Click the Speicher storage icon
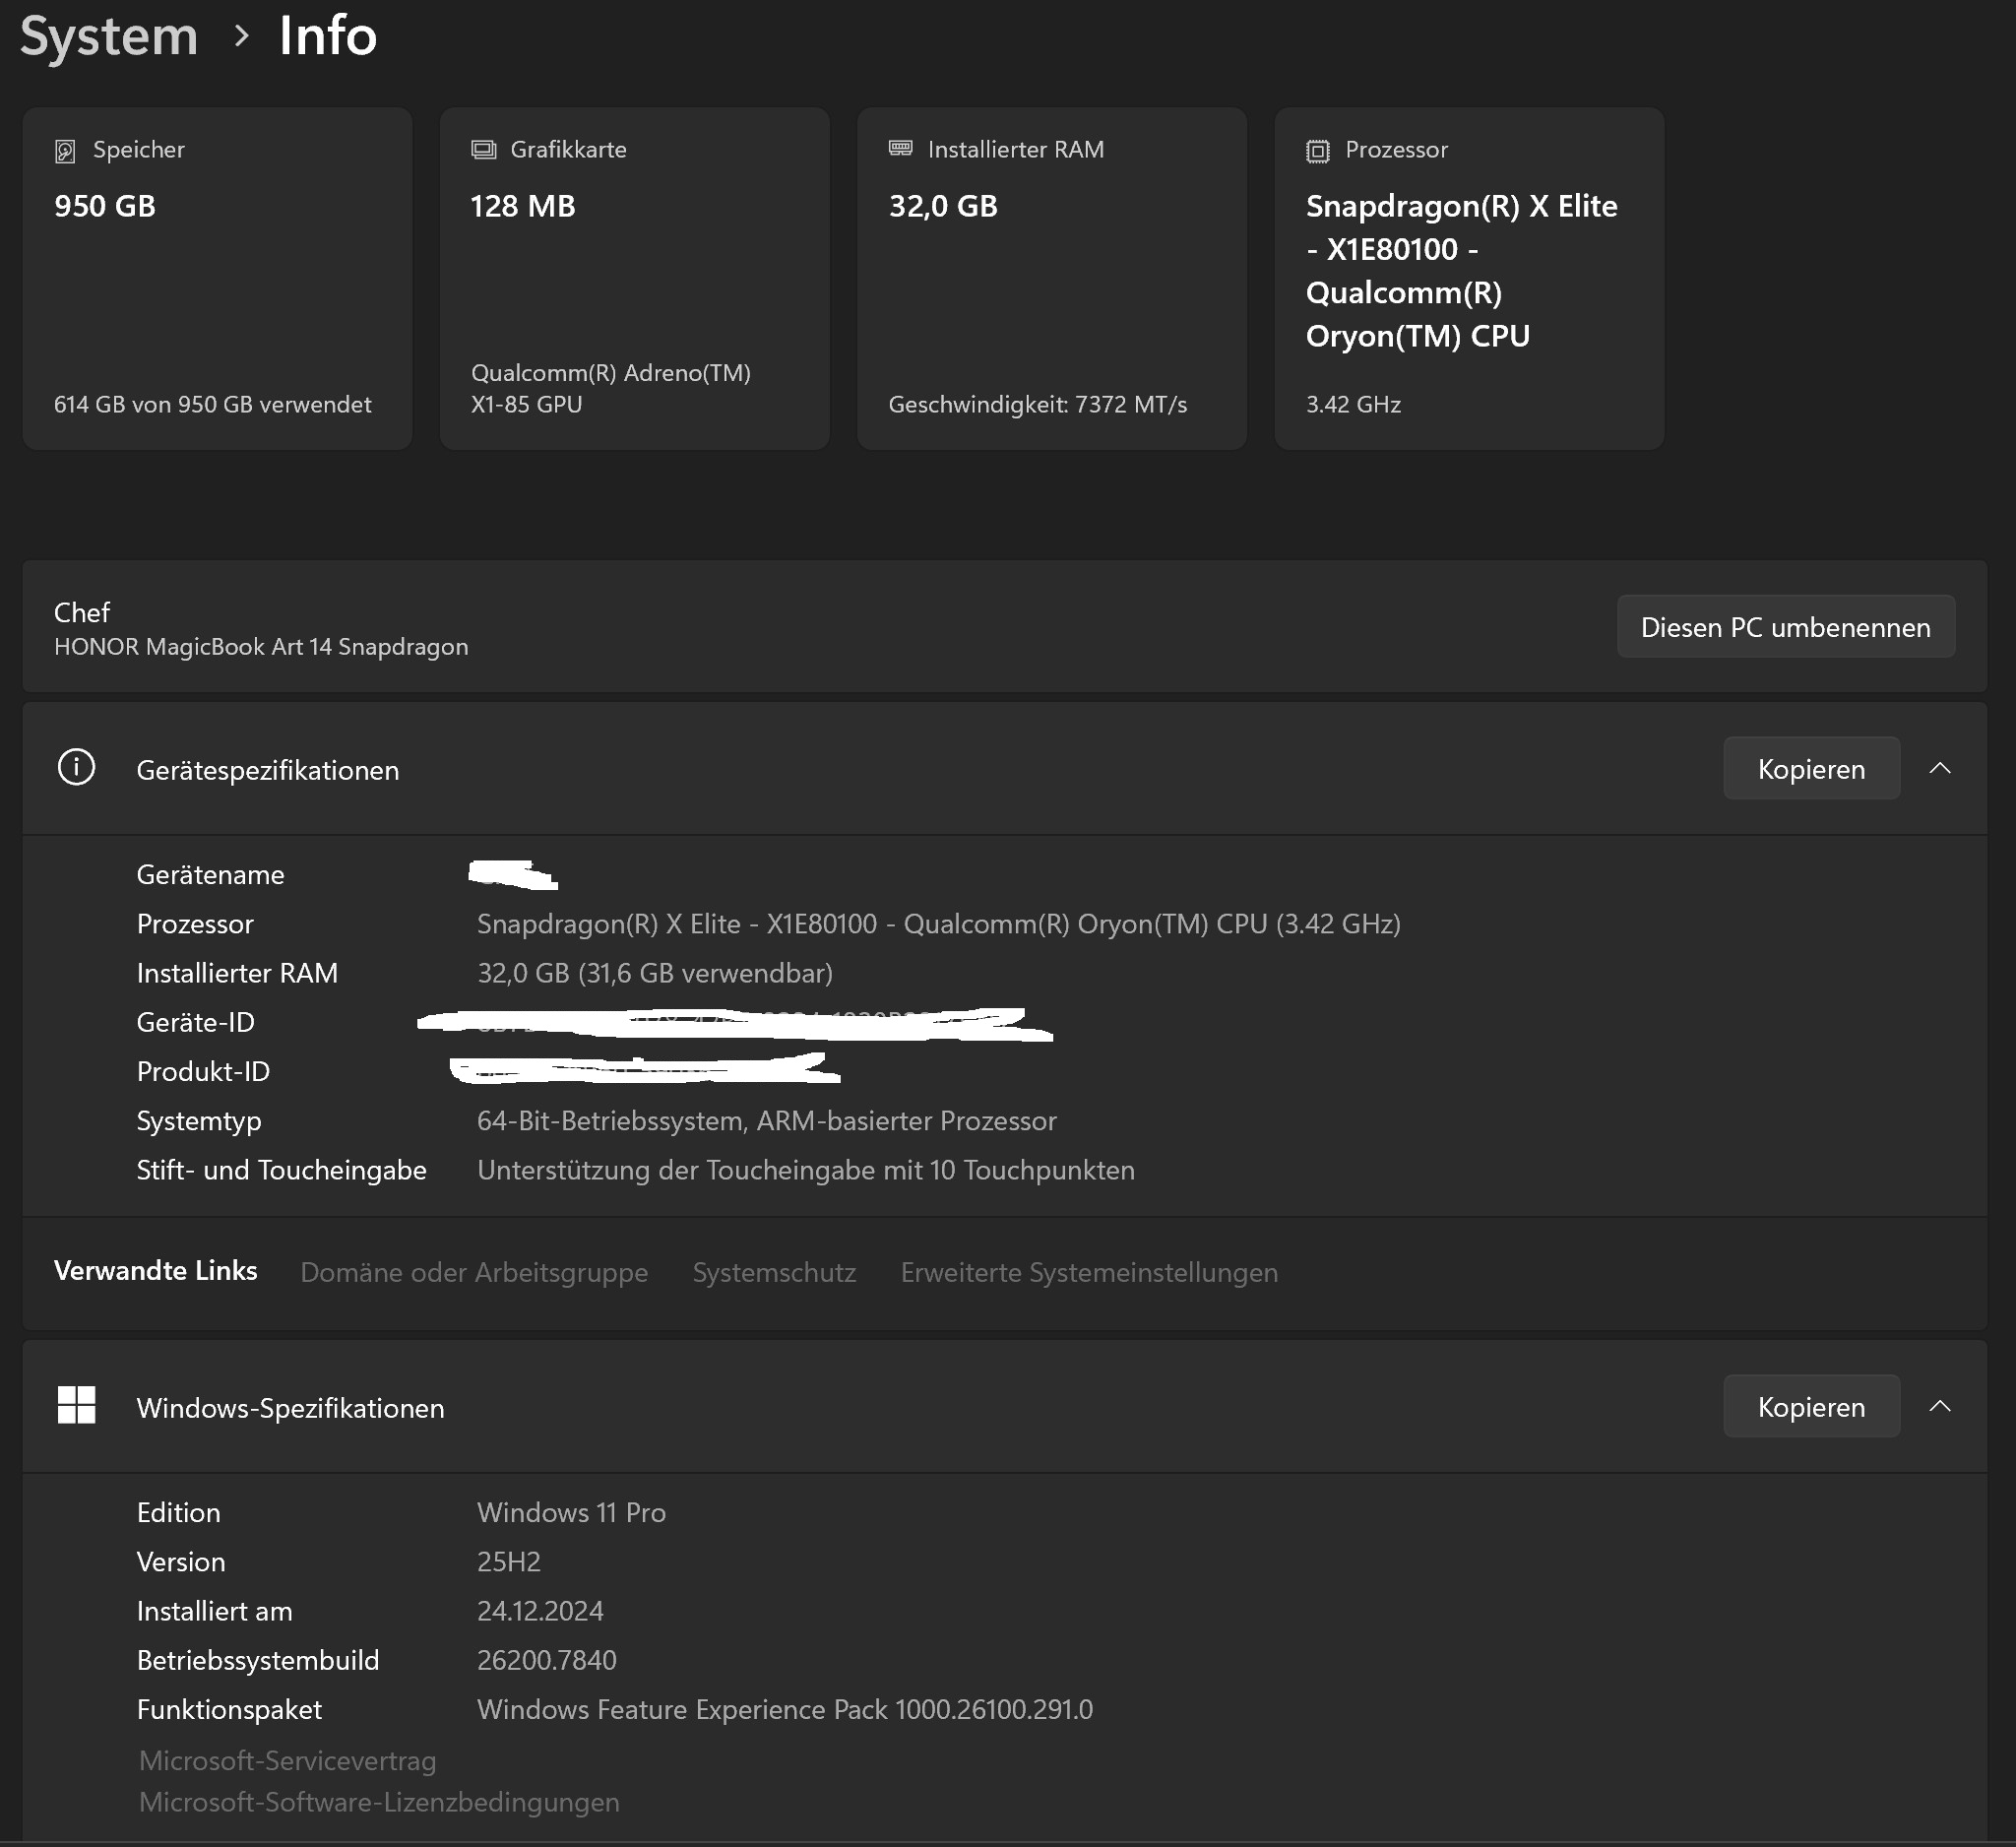 click(65, 151)
